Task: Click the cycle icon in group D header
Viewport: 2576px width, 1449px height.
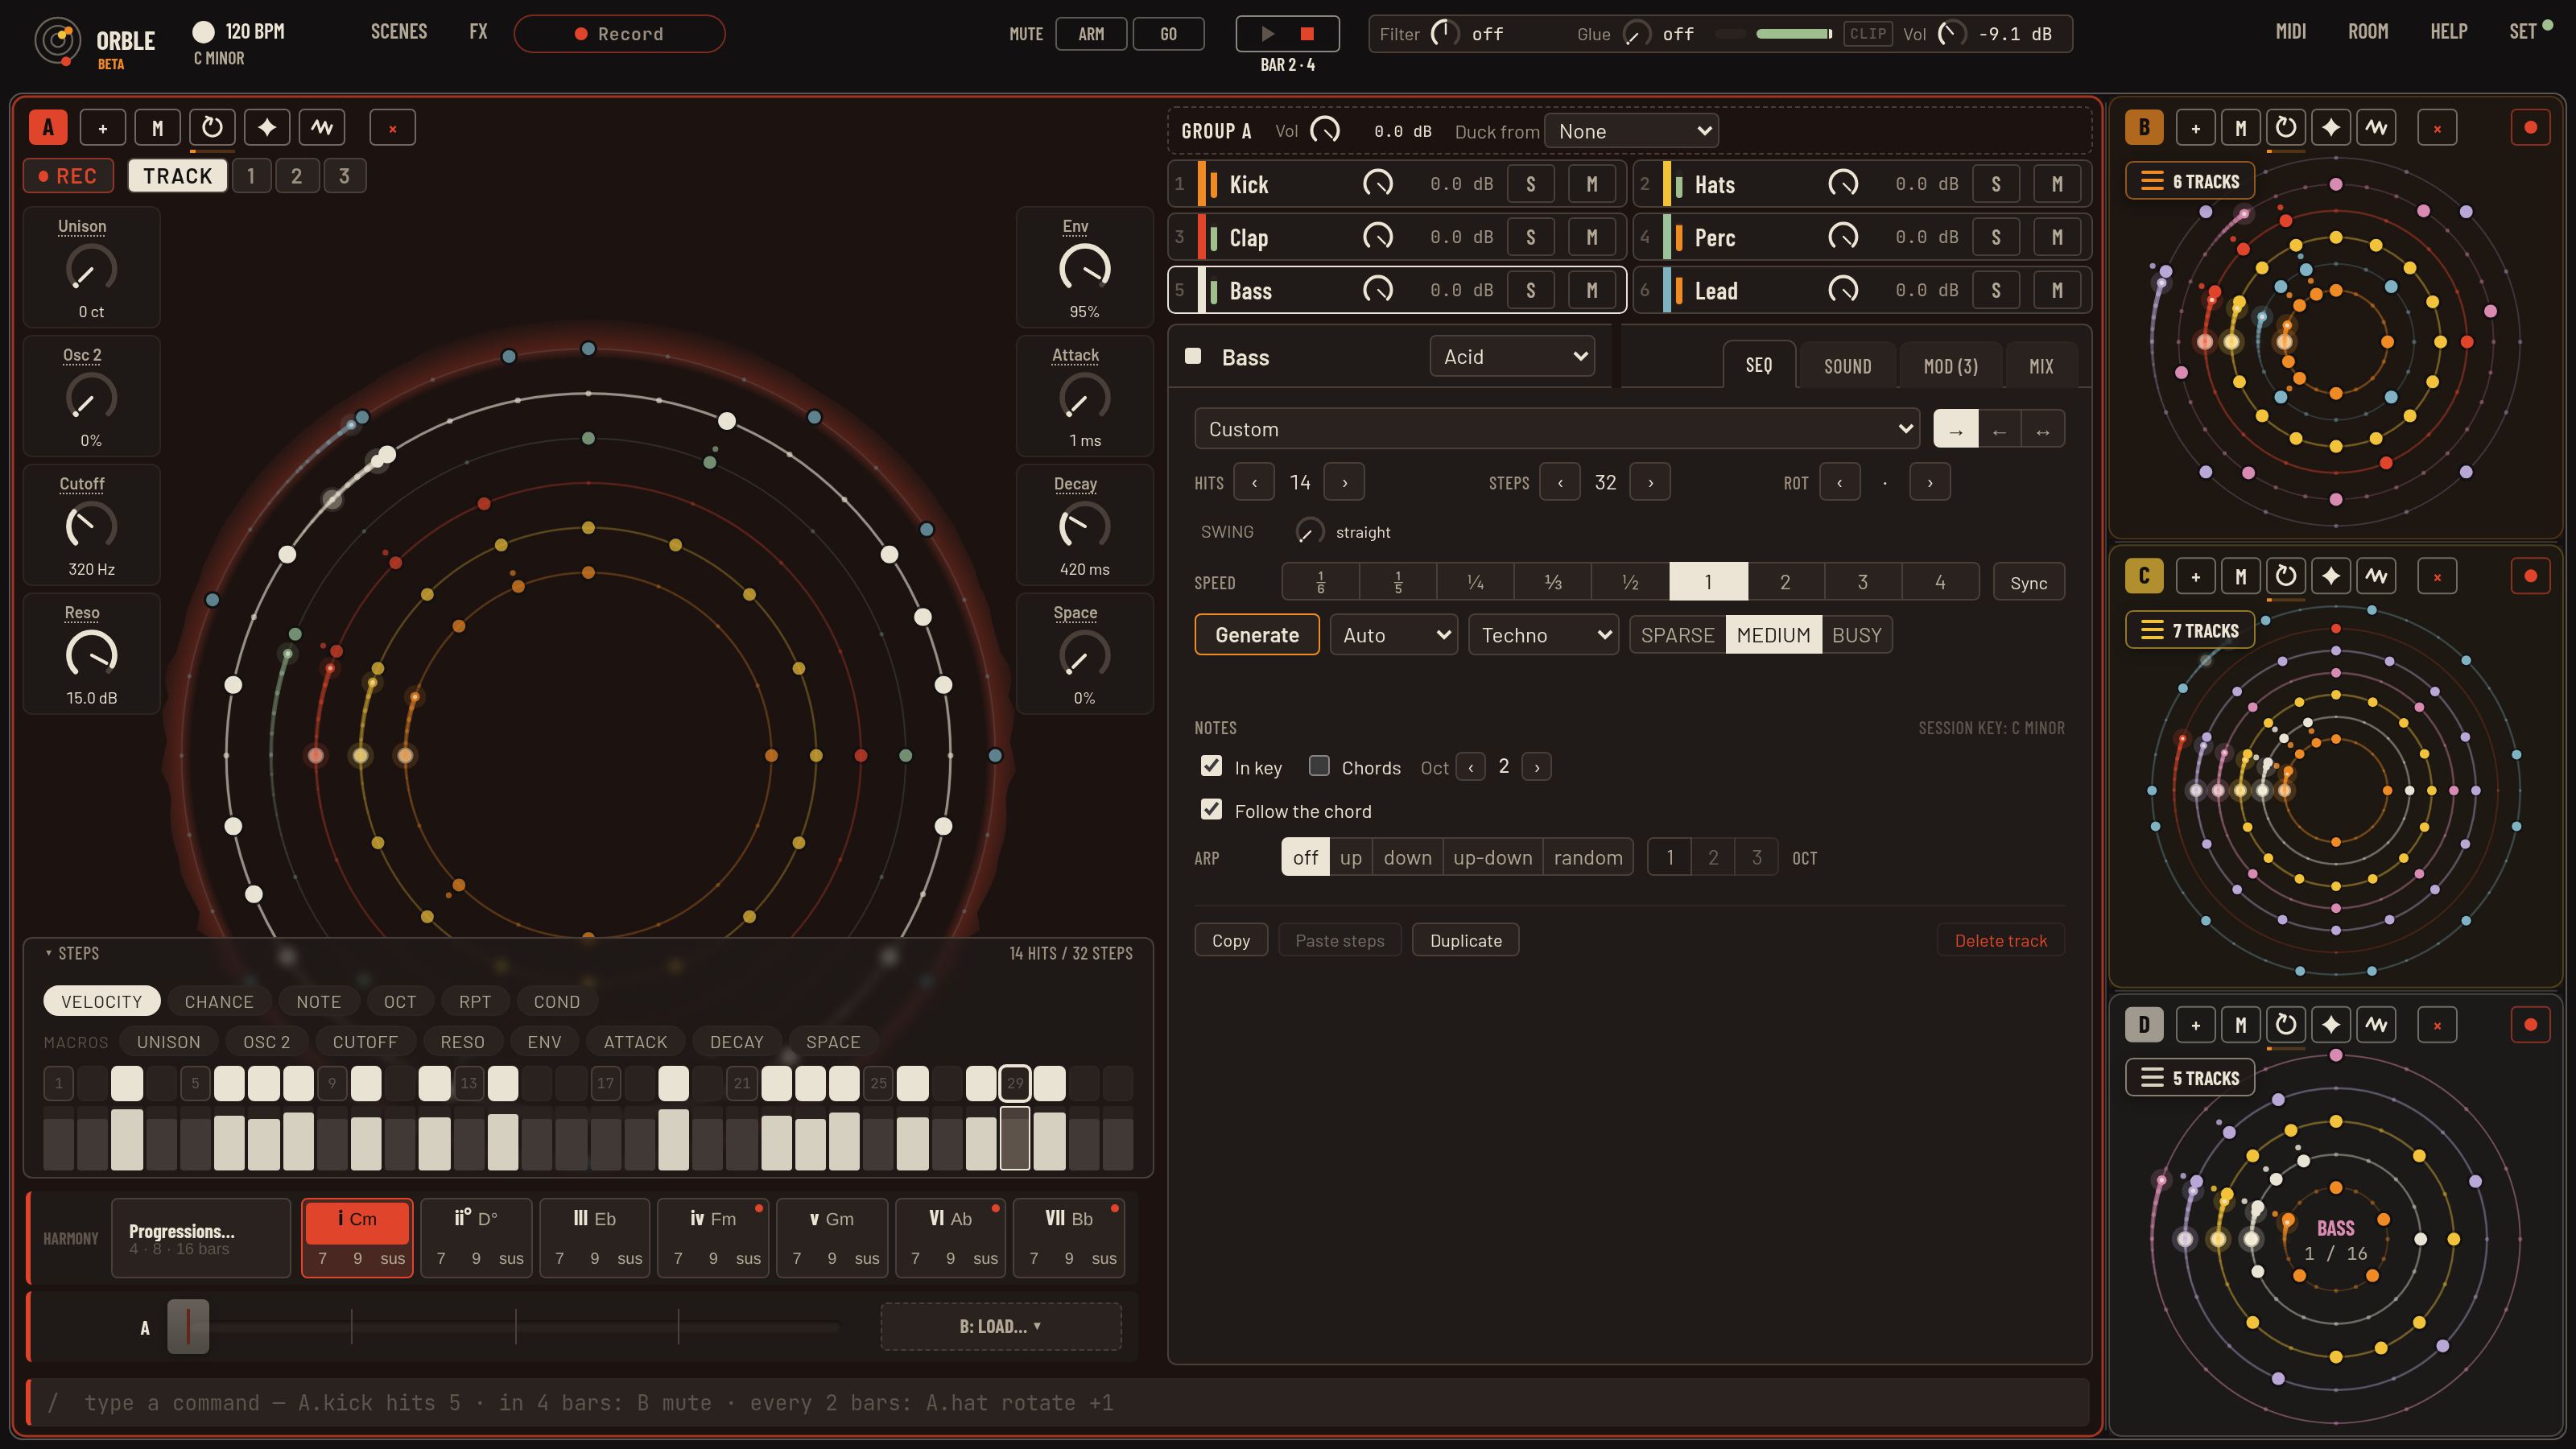Action: pos(2286,1024)
